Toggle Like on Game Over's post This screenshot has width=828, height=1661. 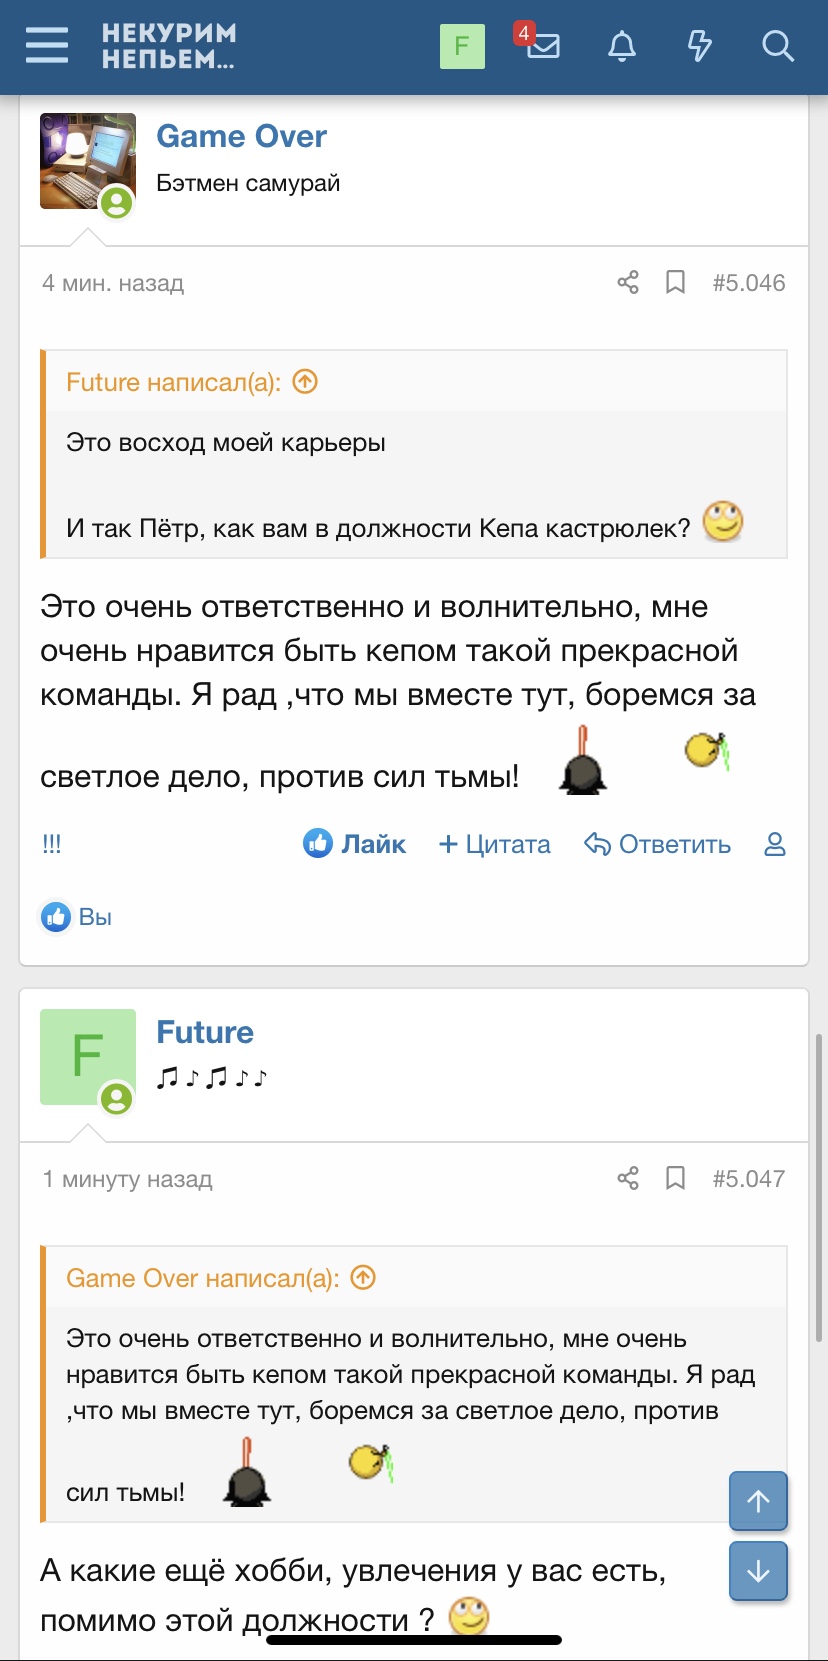[355, 845]
